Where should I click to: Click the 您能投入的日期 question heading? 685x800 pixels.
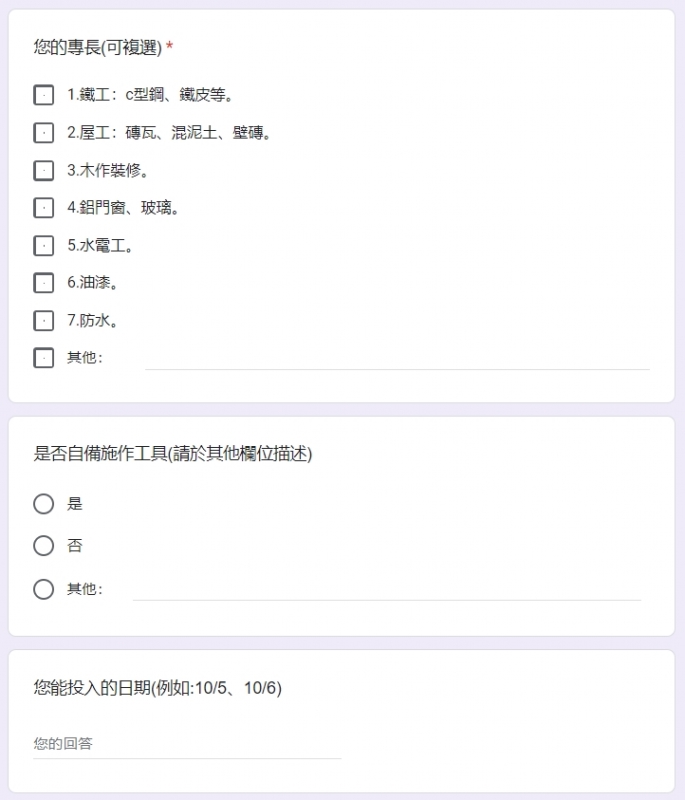pos(158,688)
